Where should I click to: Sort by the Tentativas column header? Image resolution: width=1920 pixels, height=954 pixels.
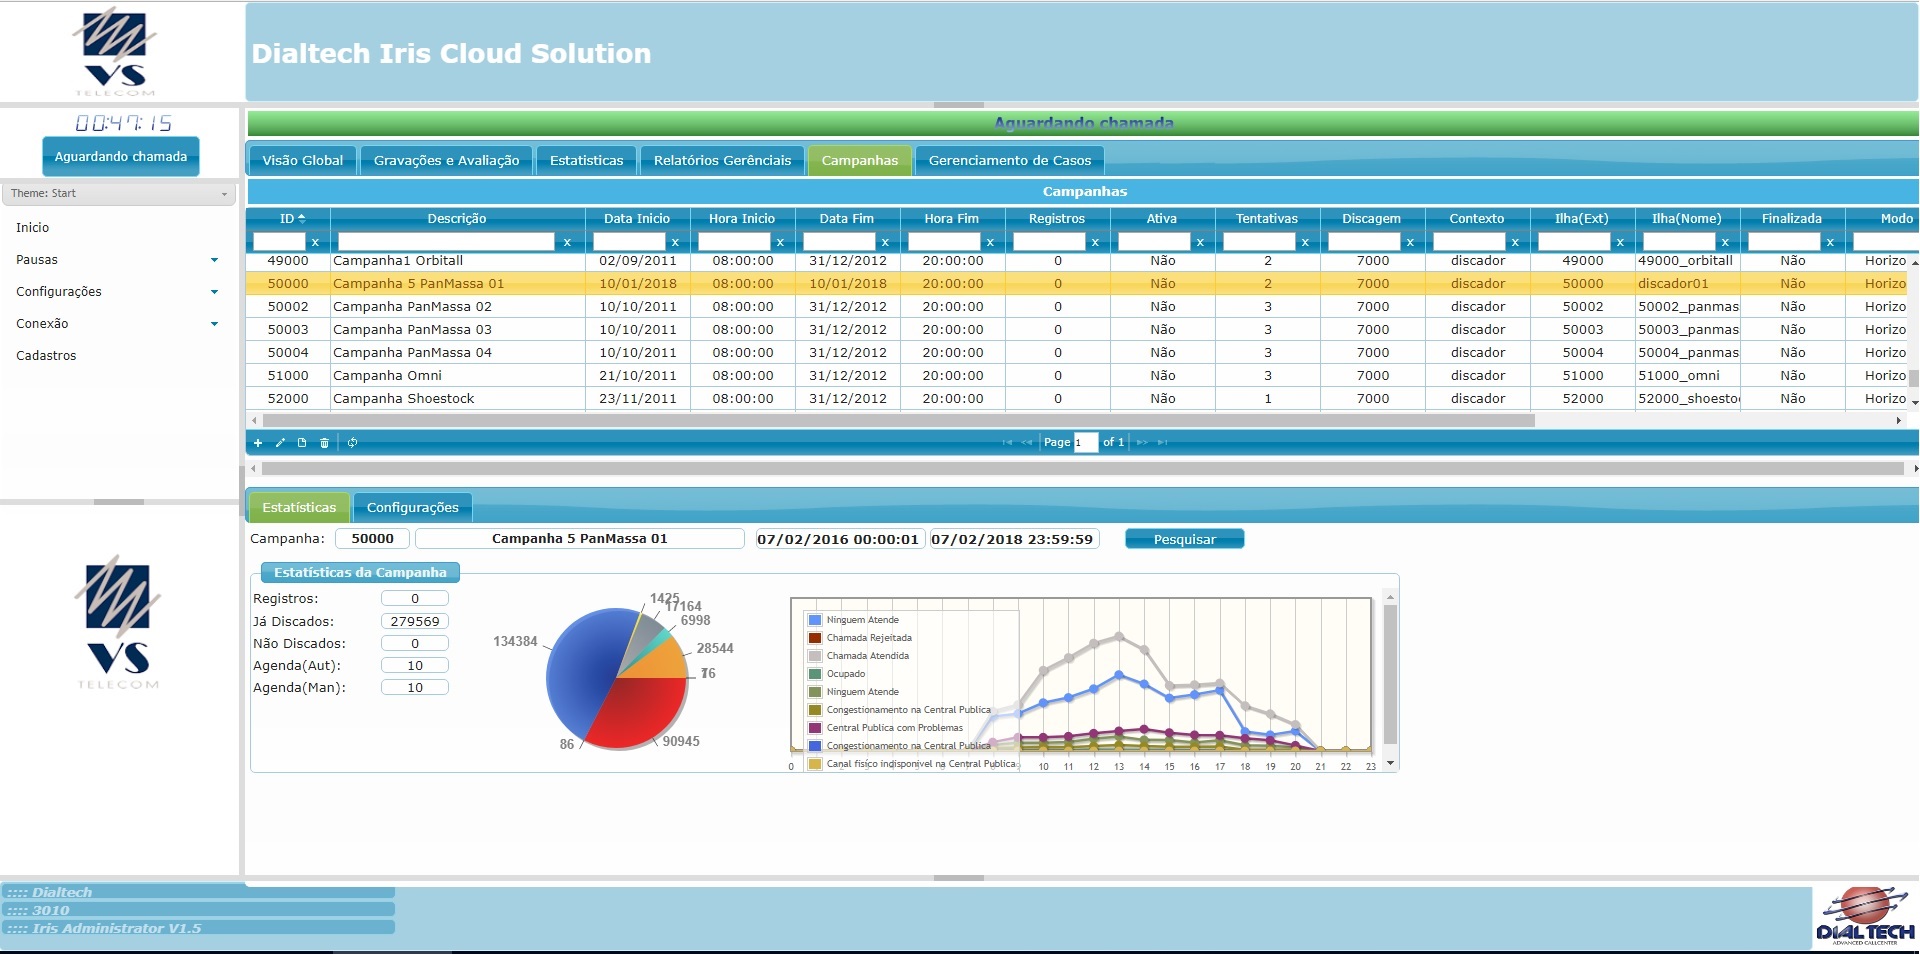(1266, 218)
